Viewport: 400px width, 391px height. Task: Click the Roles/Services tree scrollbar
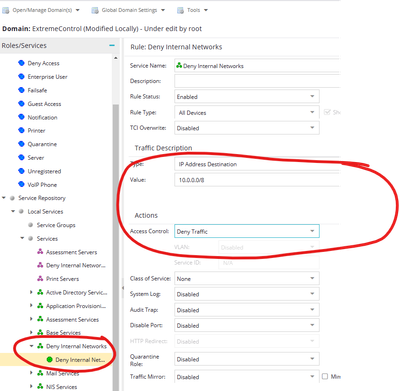(116, 247)
